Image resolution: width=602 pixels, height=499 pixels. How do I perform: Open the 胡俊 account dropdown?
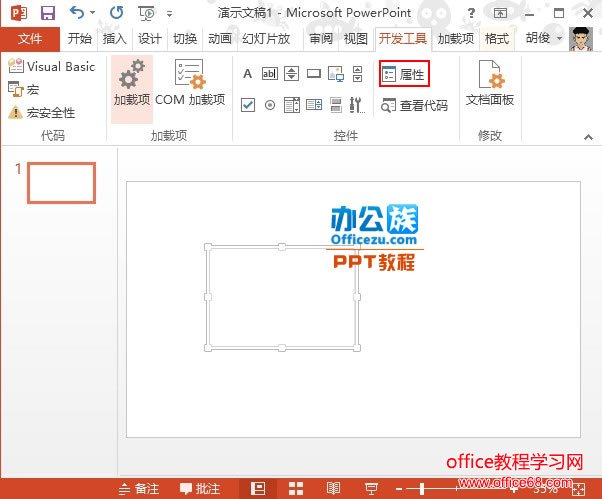[544, 38]
